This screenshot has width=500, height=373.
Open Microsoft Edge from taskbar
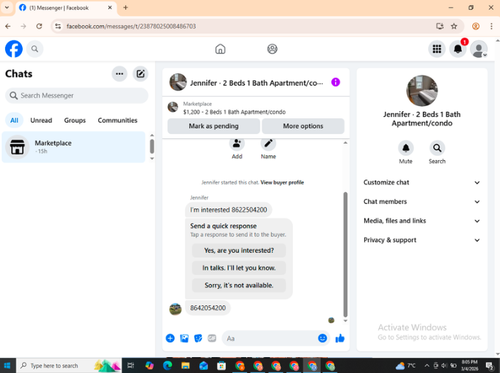pos(168,366)
